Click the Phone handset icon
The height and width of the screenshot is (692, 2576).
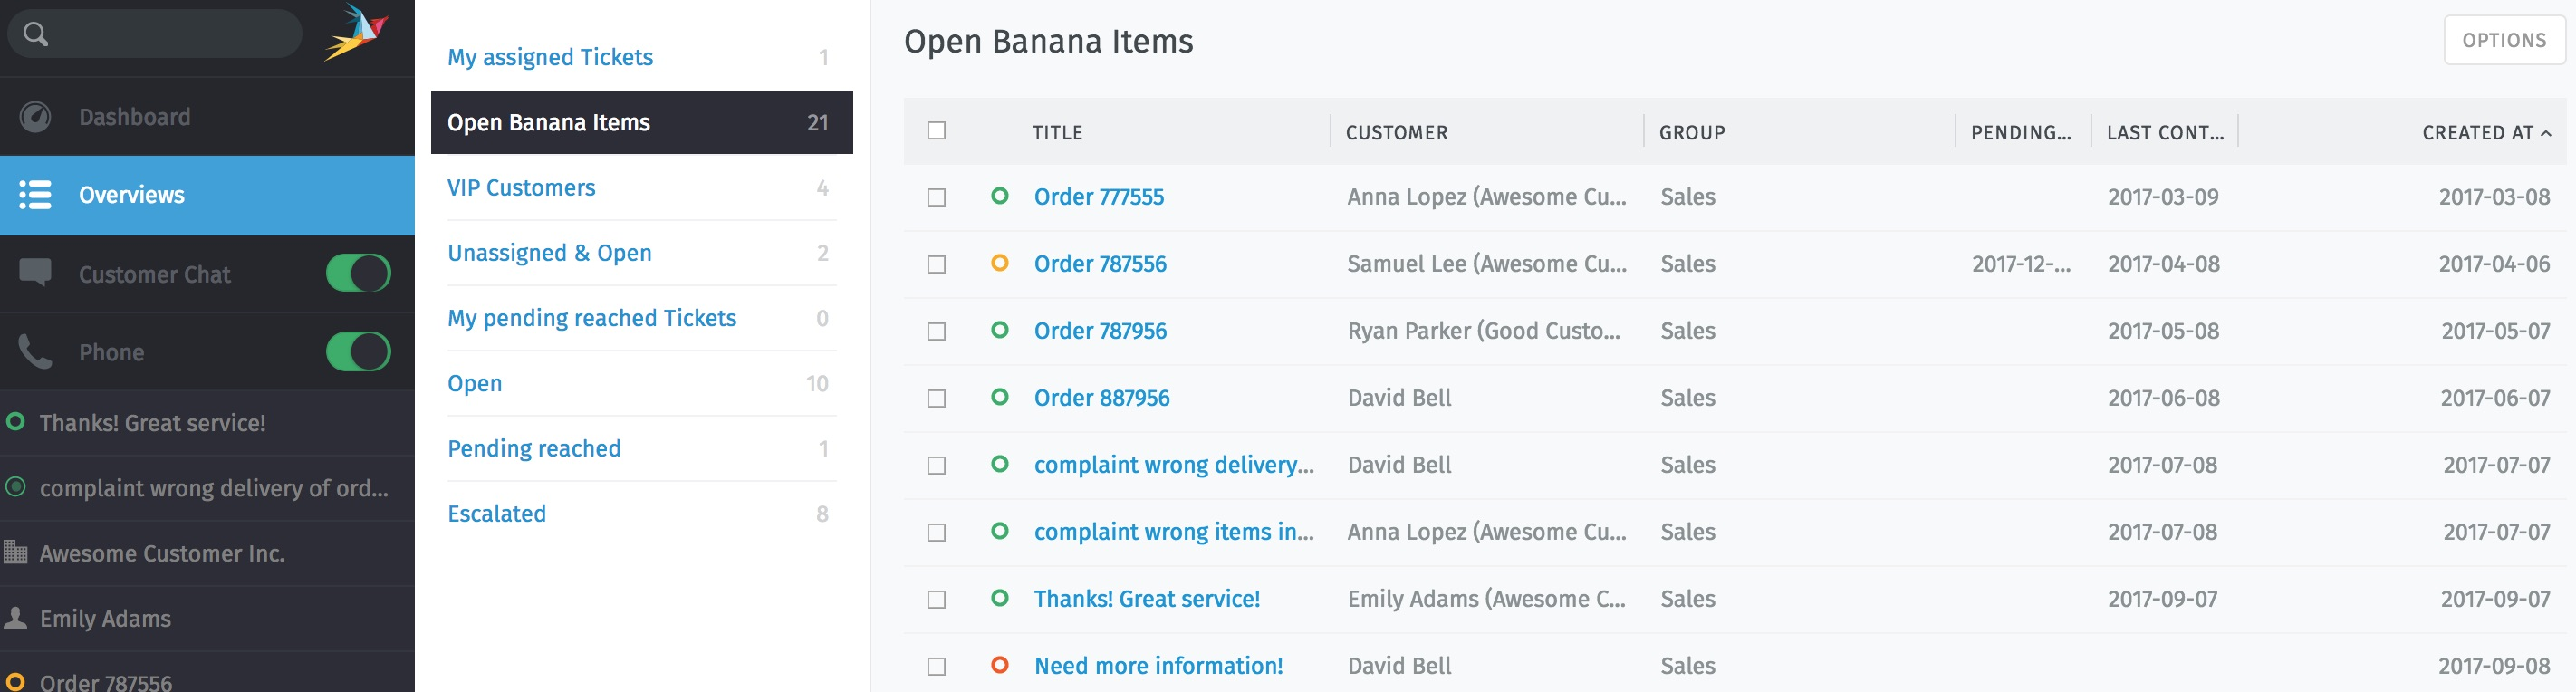click(35, 352)
